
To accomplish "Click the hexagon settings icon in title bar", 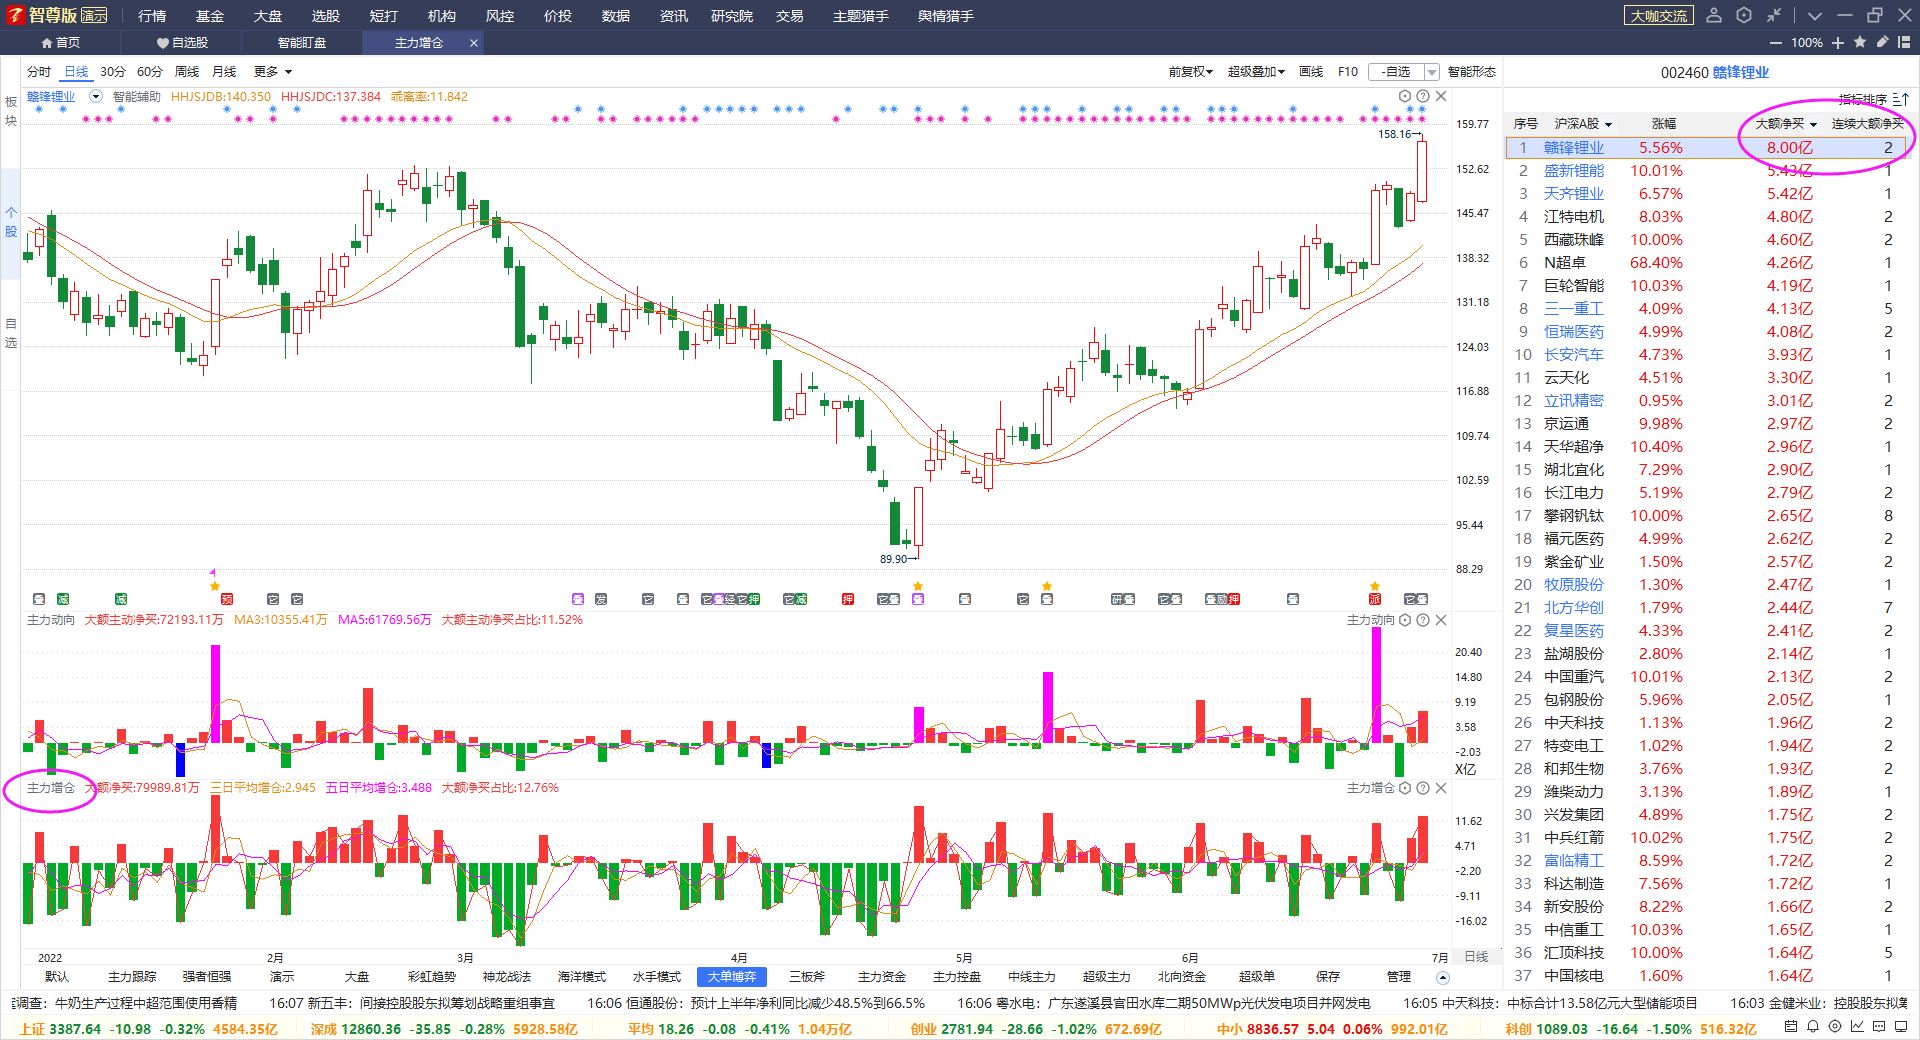I will 1744,15.
